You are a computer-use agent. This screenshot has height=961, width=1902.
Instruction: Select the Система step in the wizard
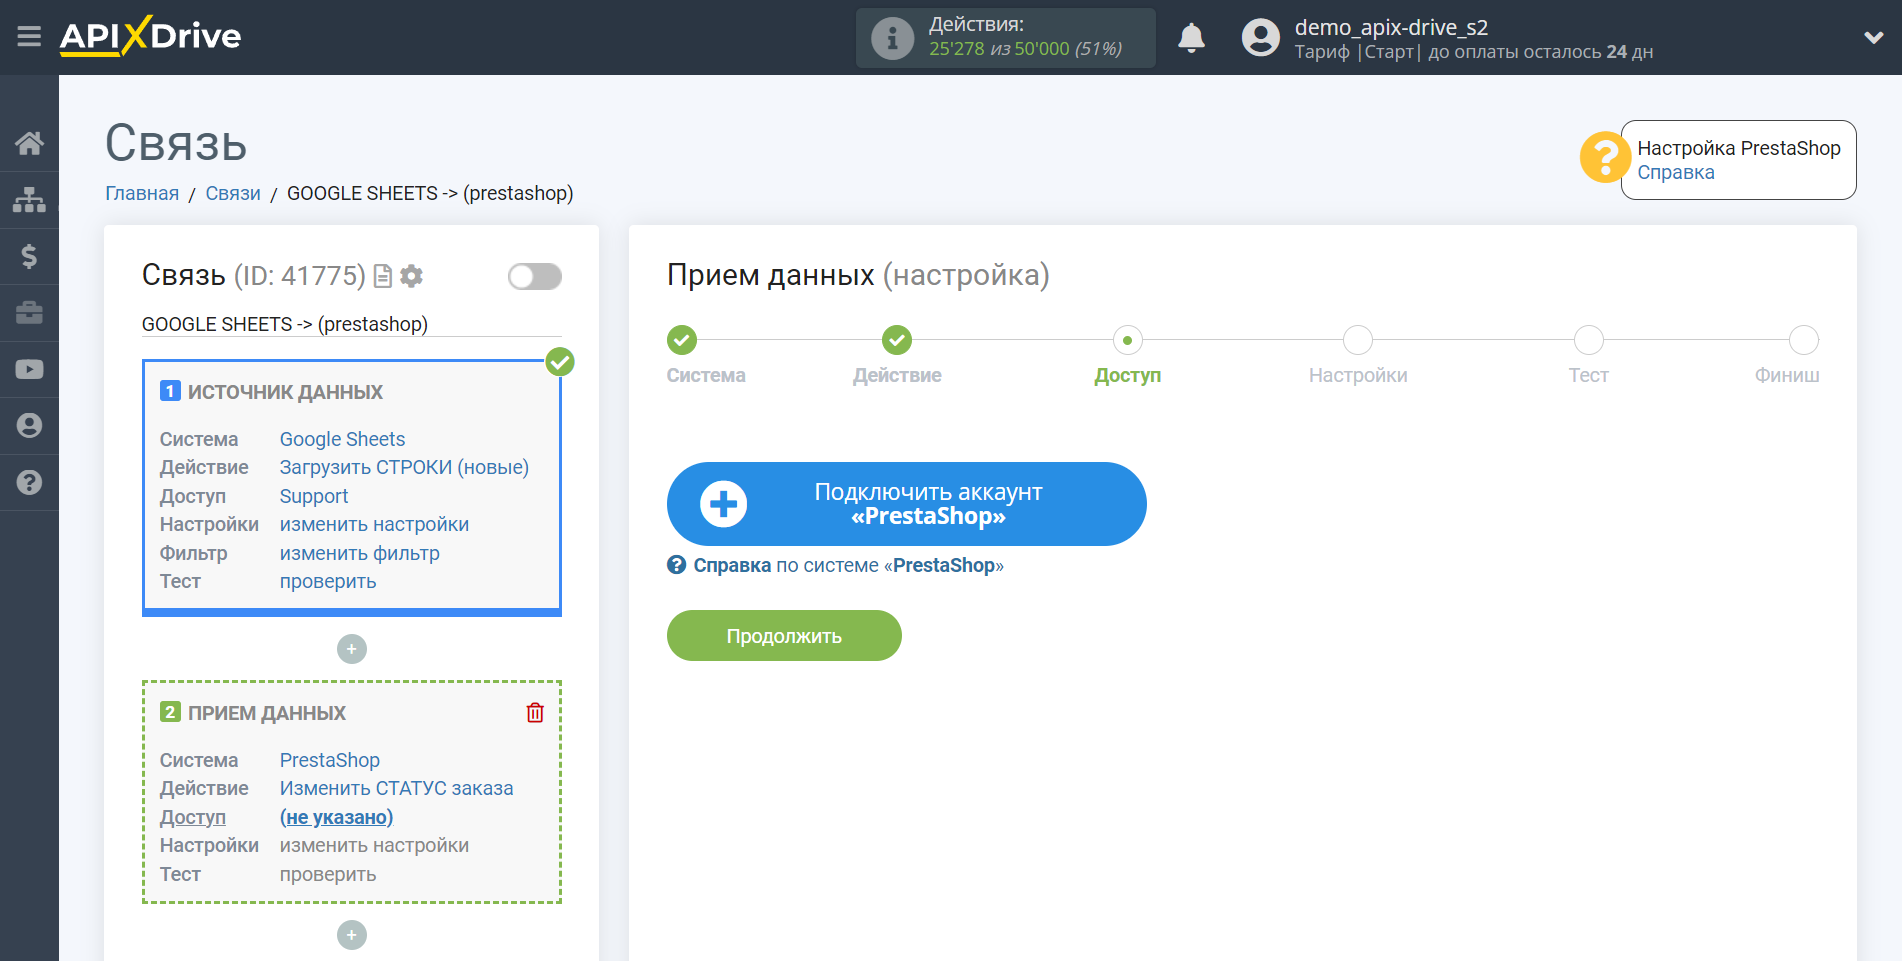[682, 340]
